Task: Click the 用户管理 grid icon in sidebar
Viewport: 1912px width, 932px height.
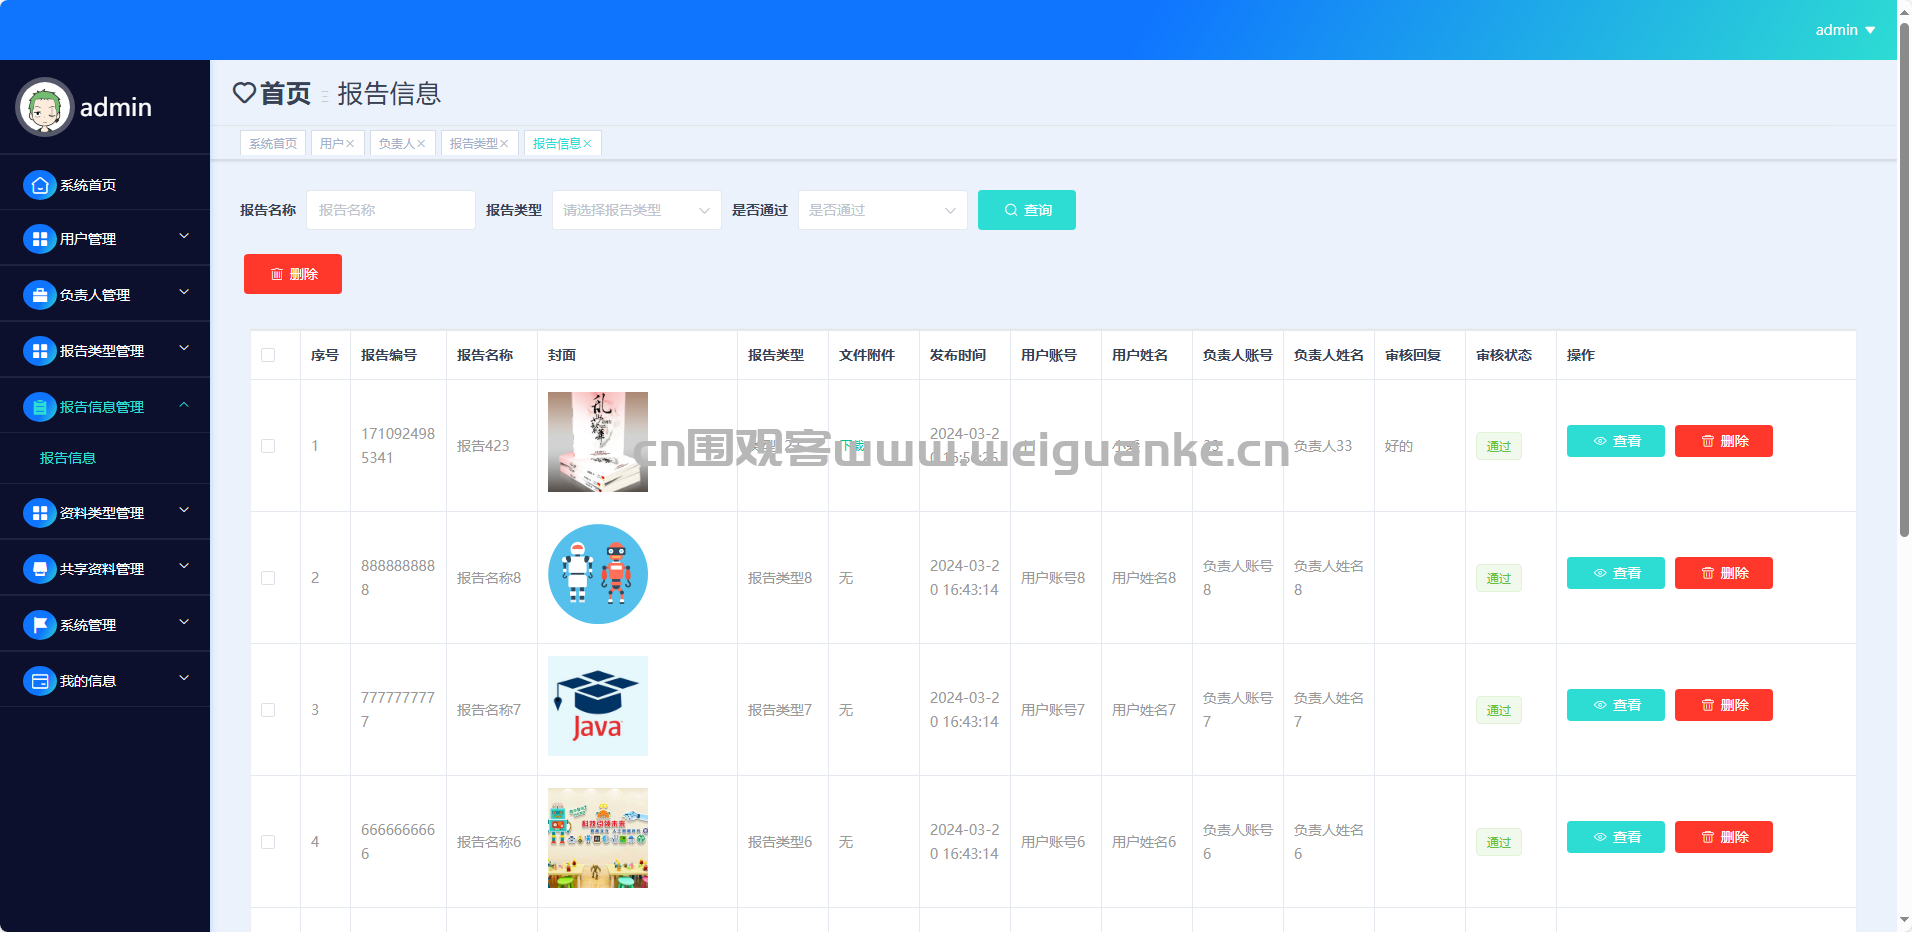Action: pos(39,239)
